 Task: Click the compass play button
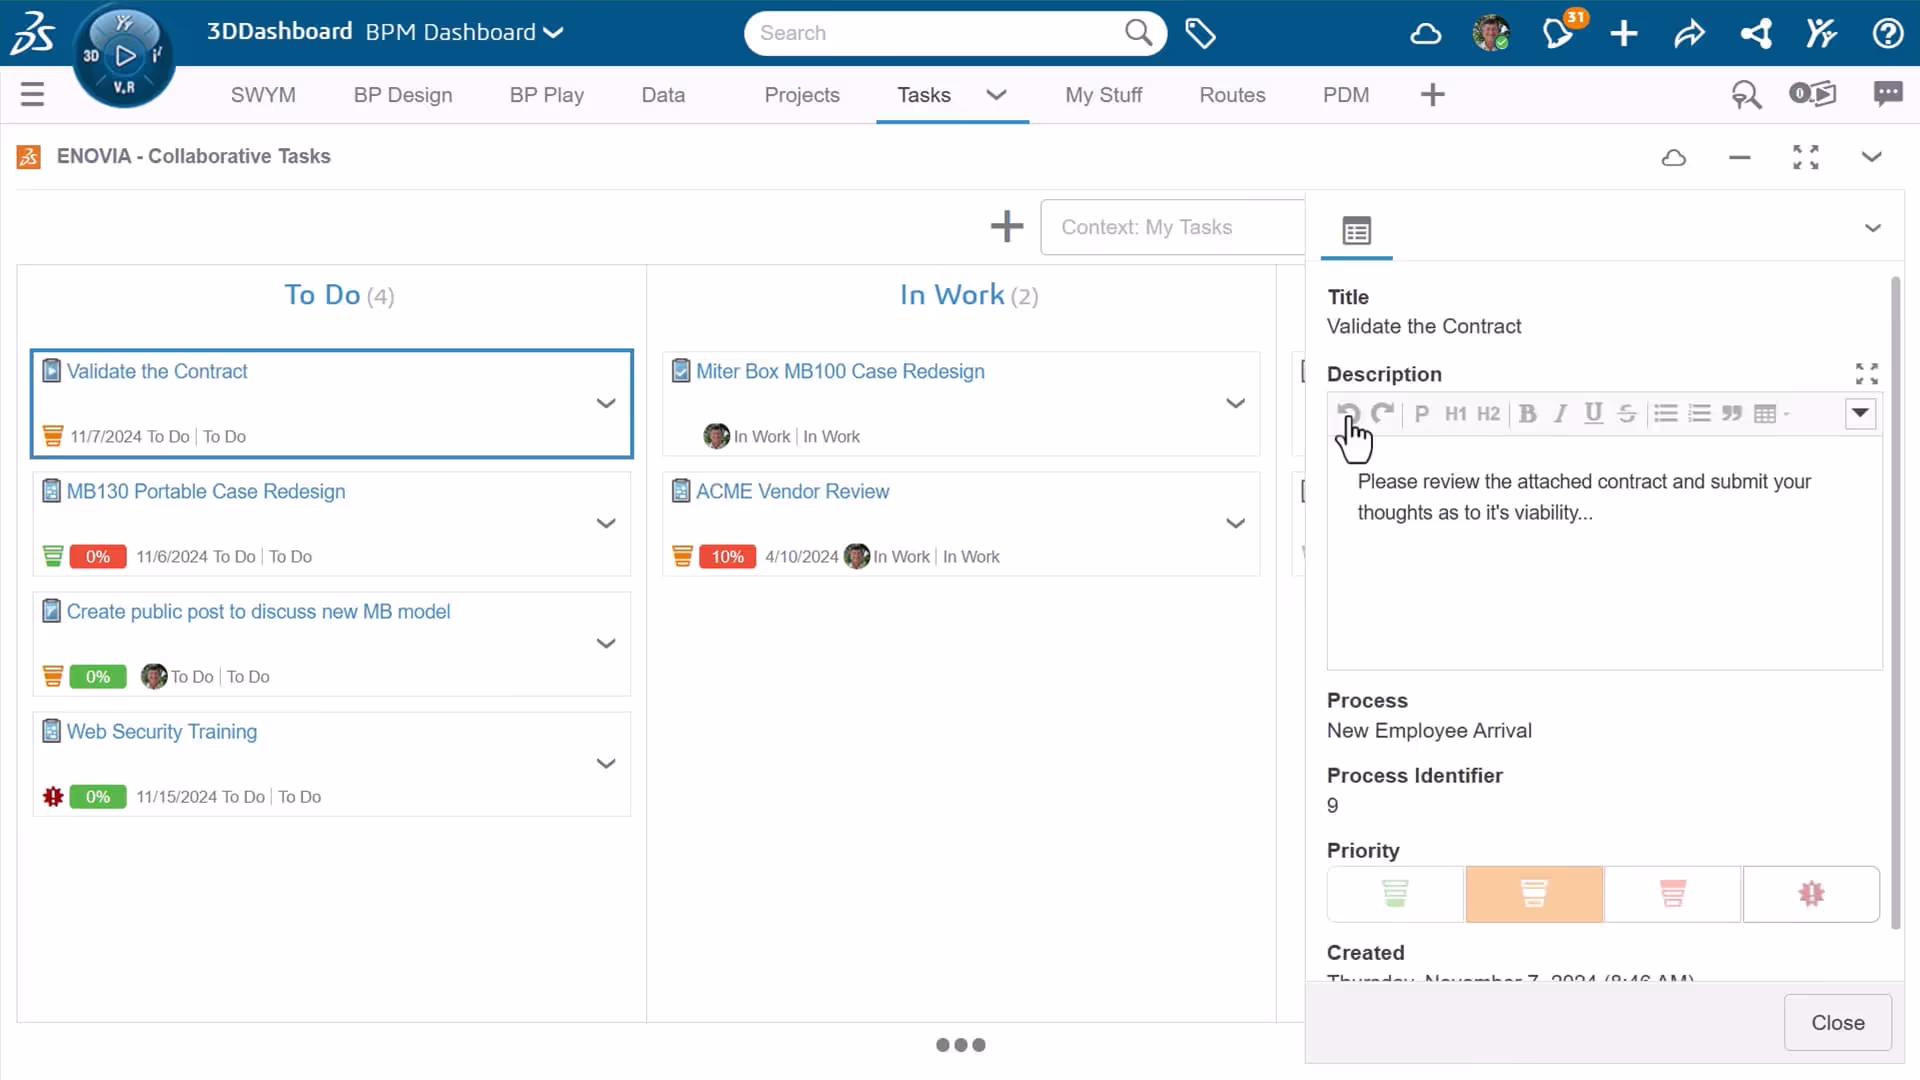[x=125, y=56]
